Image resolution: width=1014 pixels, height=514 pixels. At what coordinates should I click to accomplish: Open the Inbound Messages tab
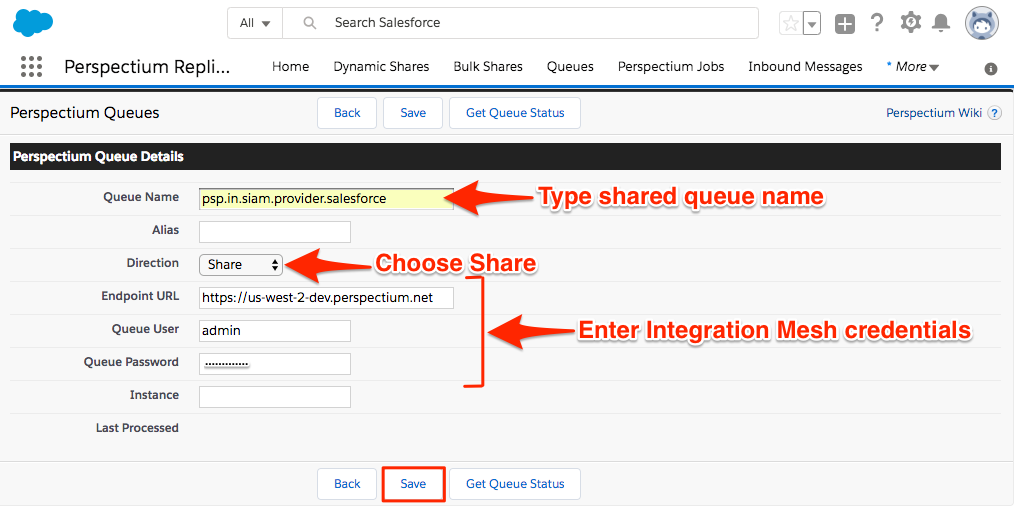(805, 67)
